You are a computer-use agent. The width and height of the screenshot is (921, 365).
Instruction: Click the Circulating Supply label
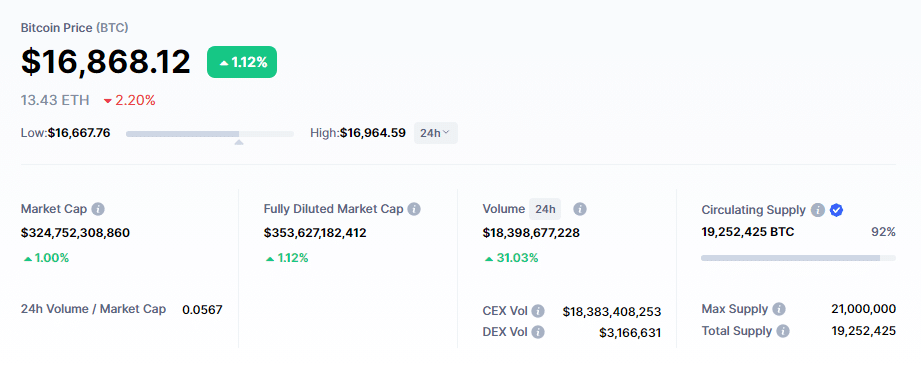[x=754, y=210]
